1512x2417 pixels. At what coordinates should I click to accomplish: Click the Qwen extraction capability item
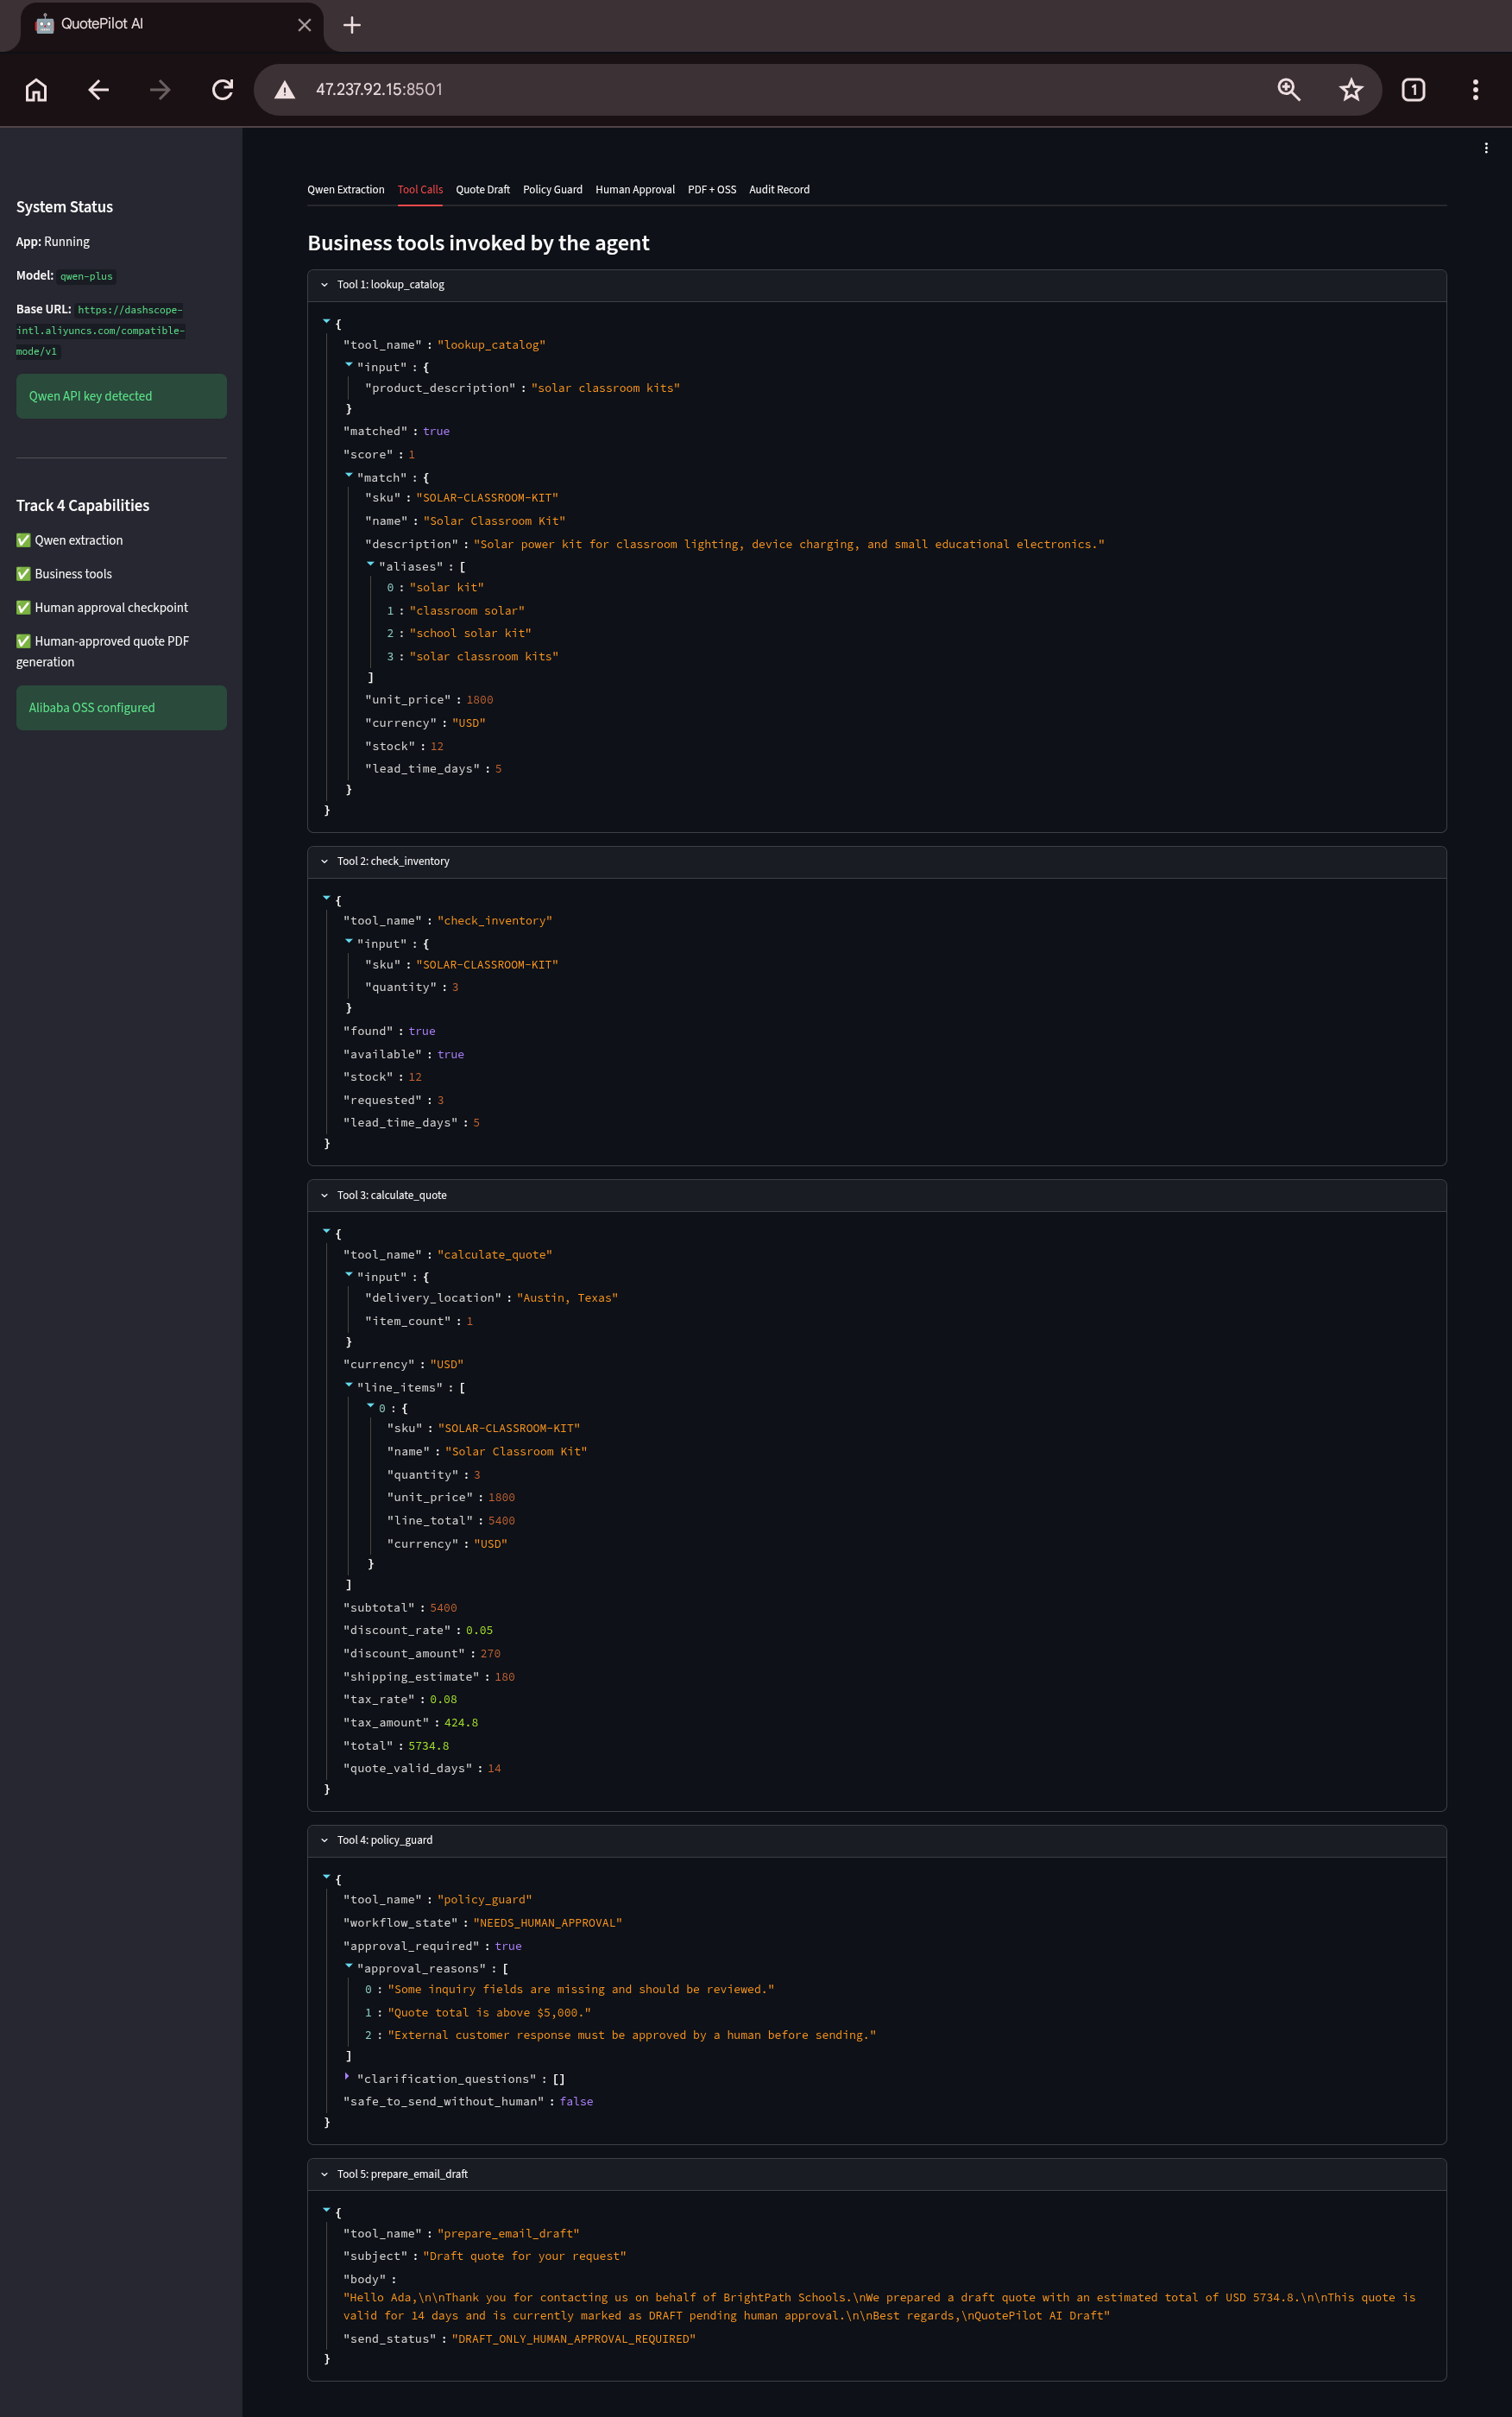coord(69,540)
